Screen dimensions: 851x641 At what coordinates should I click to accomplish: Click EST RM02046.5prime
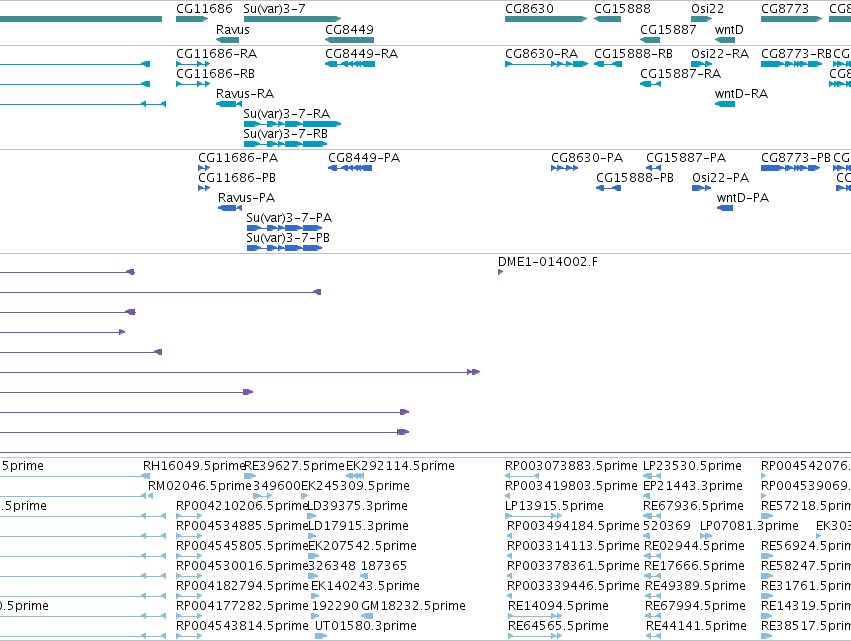point(200,486)
